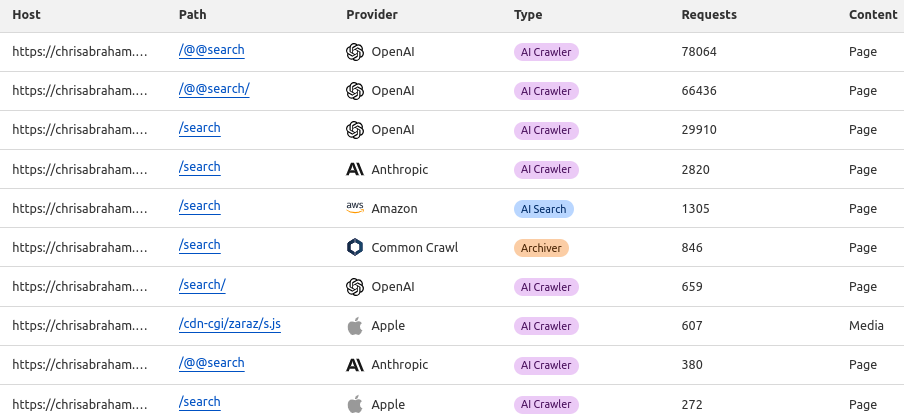
Task: Click the Common Crawl hexagon icon
Action: [354, 247]
